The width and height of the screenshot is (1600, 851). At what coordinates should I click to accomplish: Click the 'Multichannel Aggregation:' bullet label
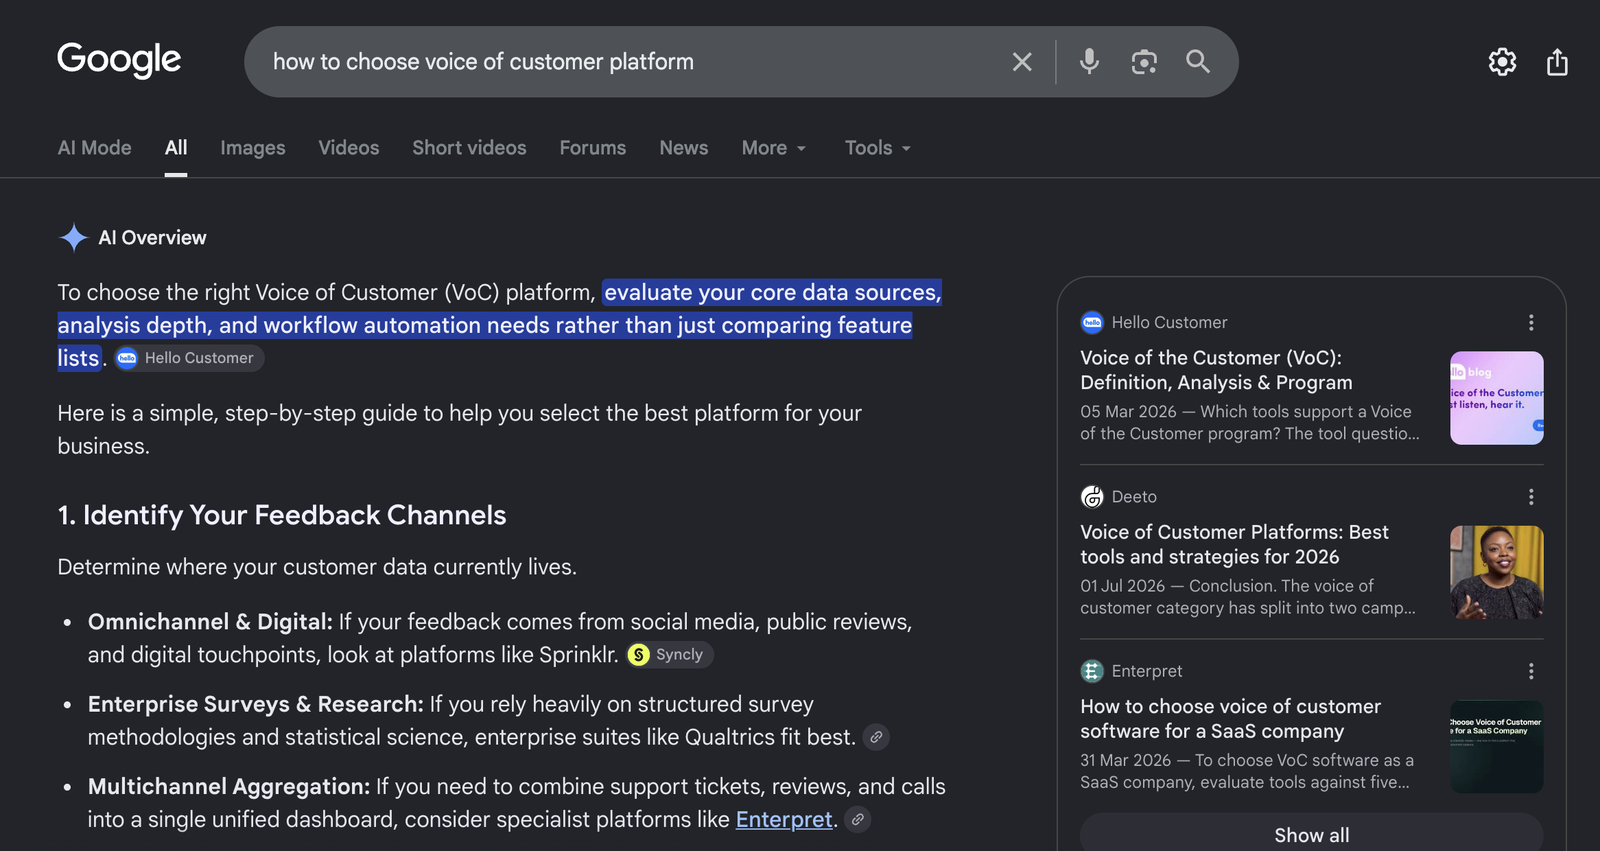point(229,787)
